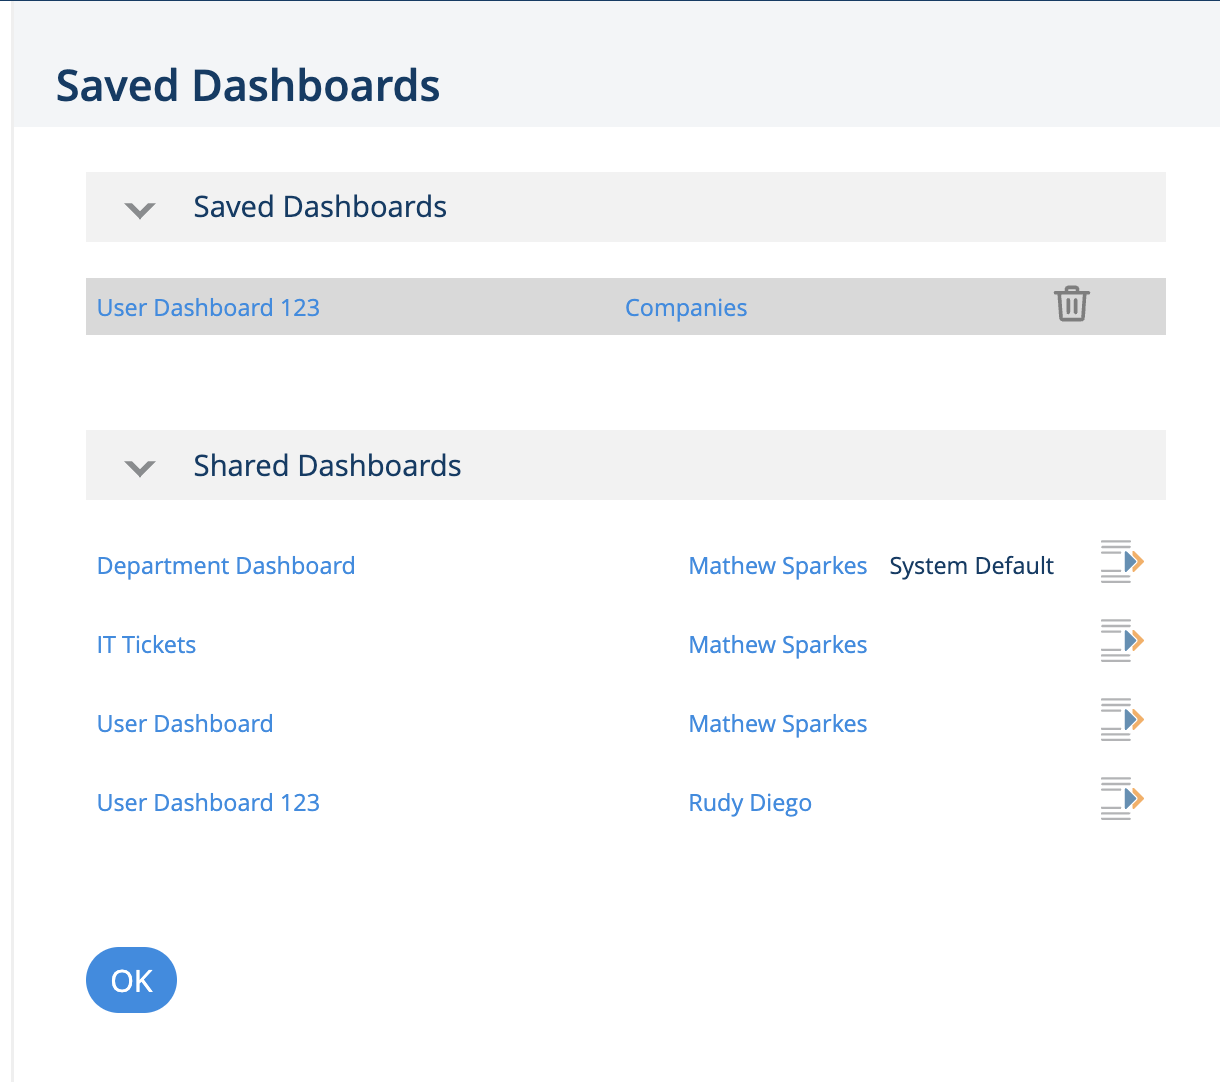Open User Dashboard 123 in the saved list
Image resolution: width=1220 pixels, height=1082 pixels.
tap(208, 308)
